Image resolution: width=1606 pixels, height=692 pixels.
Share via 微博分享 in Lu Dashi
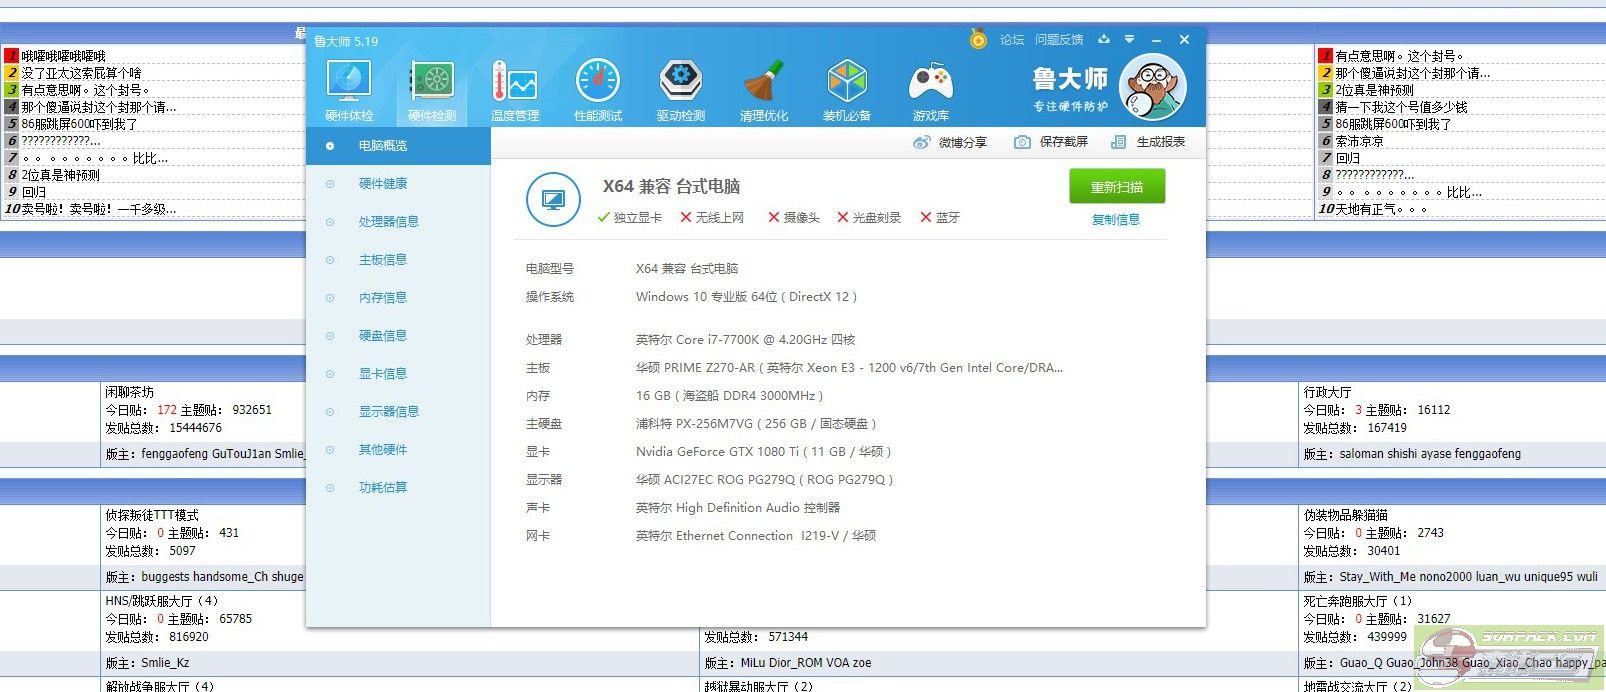[950, 142]
